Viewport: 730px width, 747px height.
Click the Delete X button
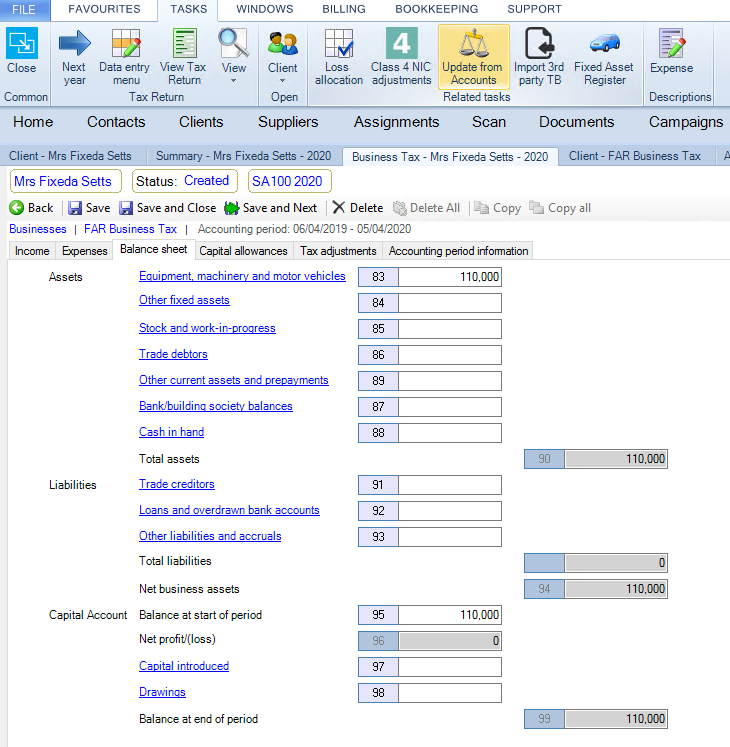point(358,208)
